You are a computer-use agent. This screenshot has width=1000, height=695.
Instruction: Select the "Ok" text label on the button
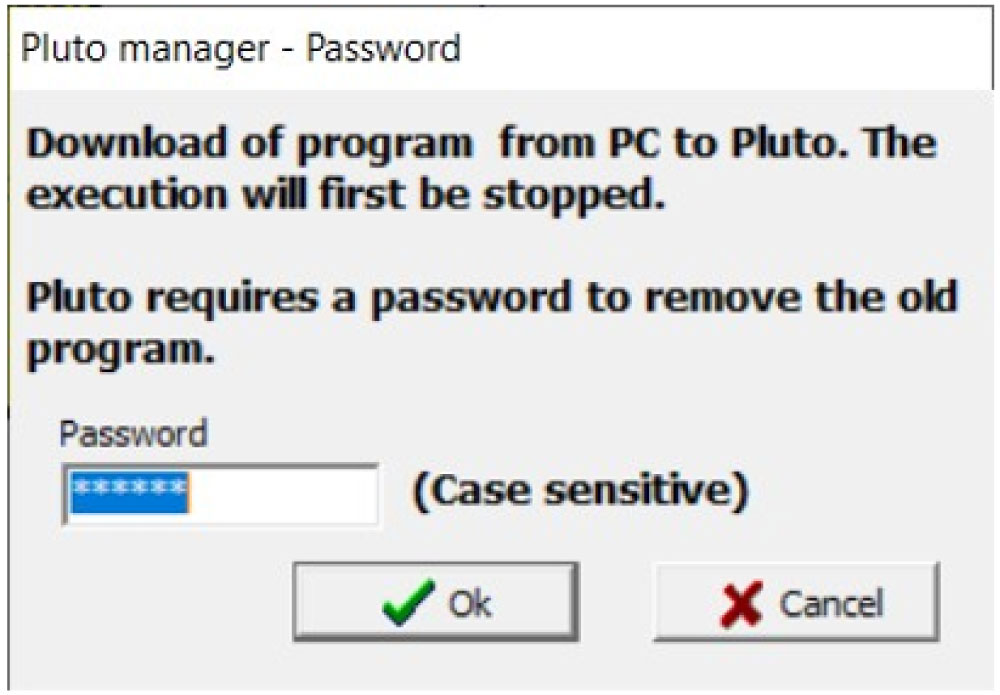pyautogui.click(x=469, y=603)
